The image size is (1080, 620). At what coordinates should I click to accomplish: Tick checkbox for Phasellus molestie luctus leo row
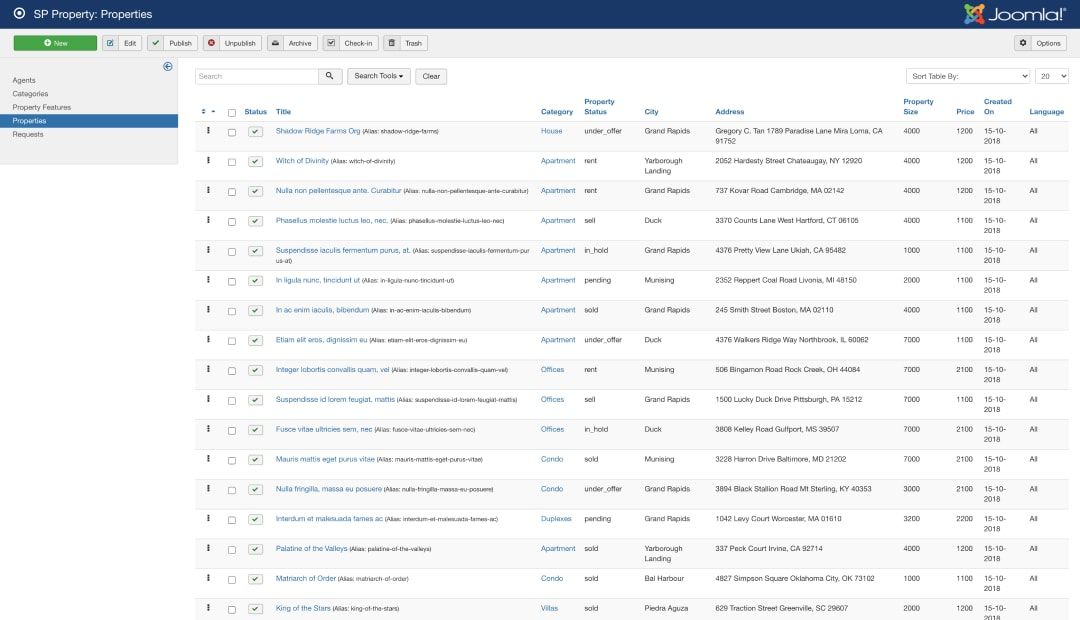pyautogui.click(x=232, y=222)
